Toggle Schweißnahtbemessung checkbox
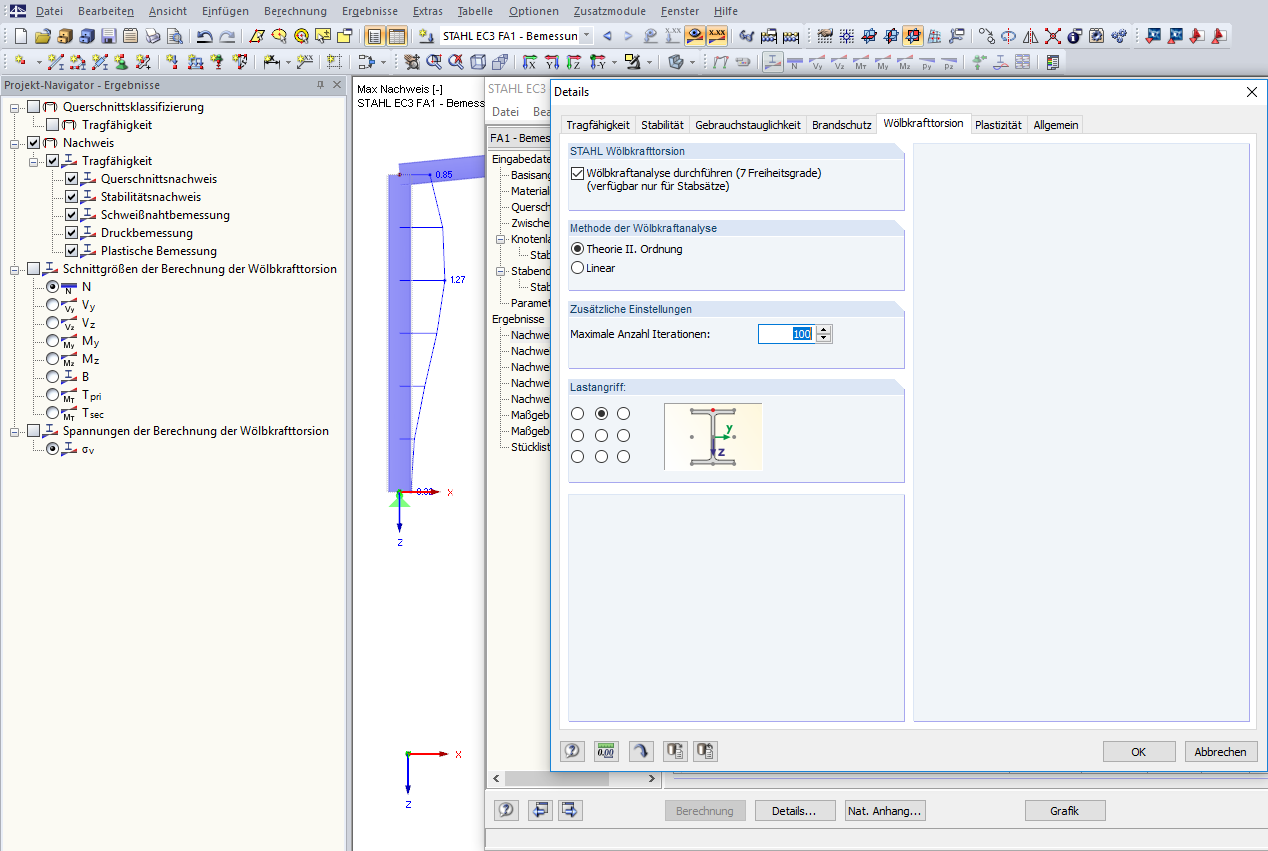This screenshot has width=1268, height=851. coord(71,215)
